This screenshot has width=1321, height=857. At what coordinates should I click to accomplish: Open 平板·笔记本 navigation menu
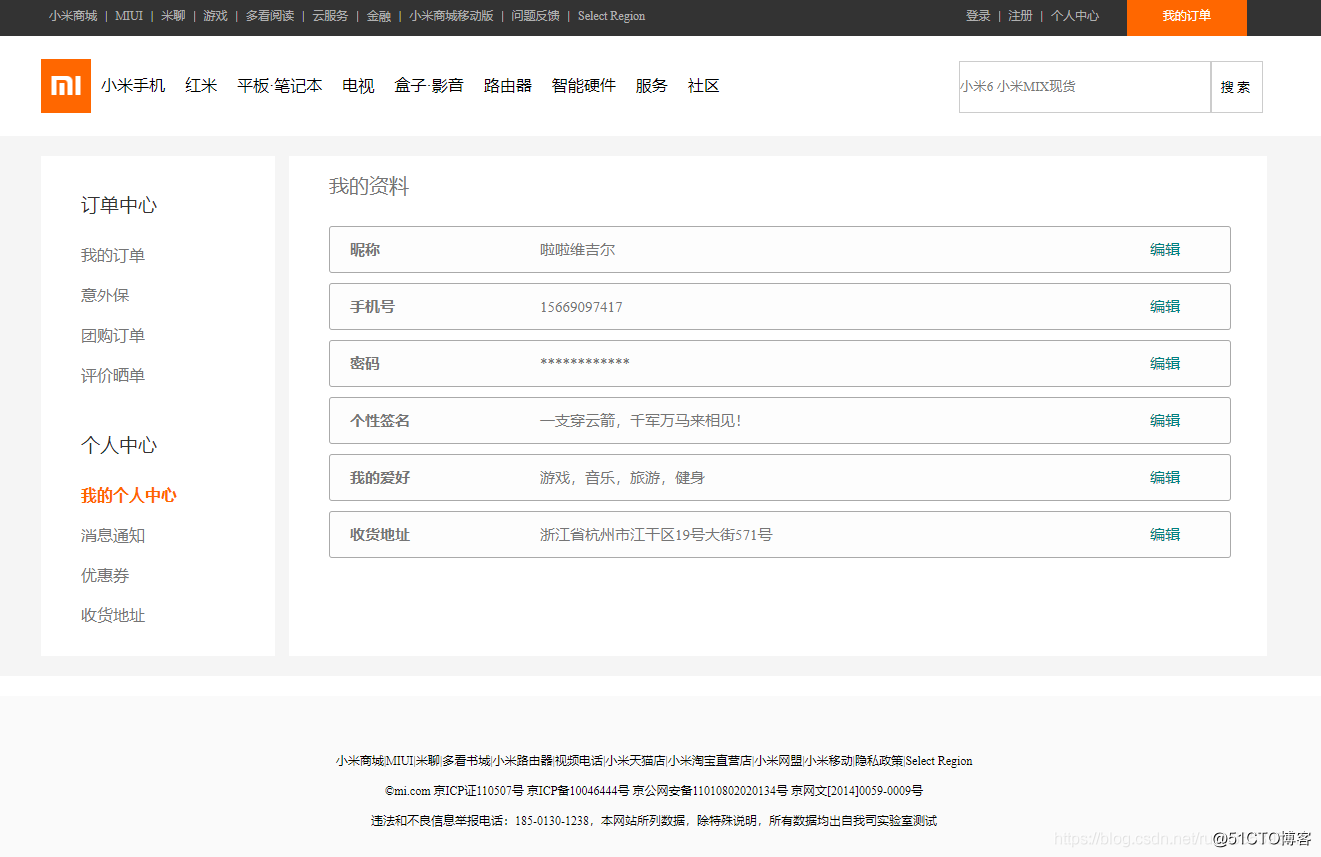tap(280, 86)
